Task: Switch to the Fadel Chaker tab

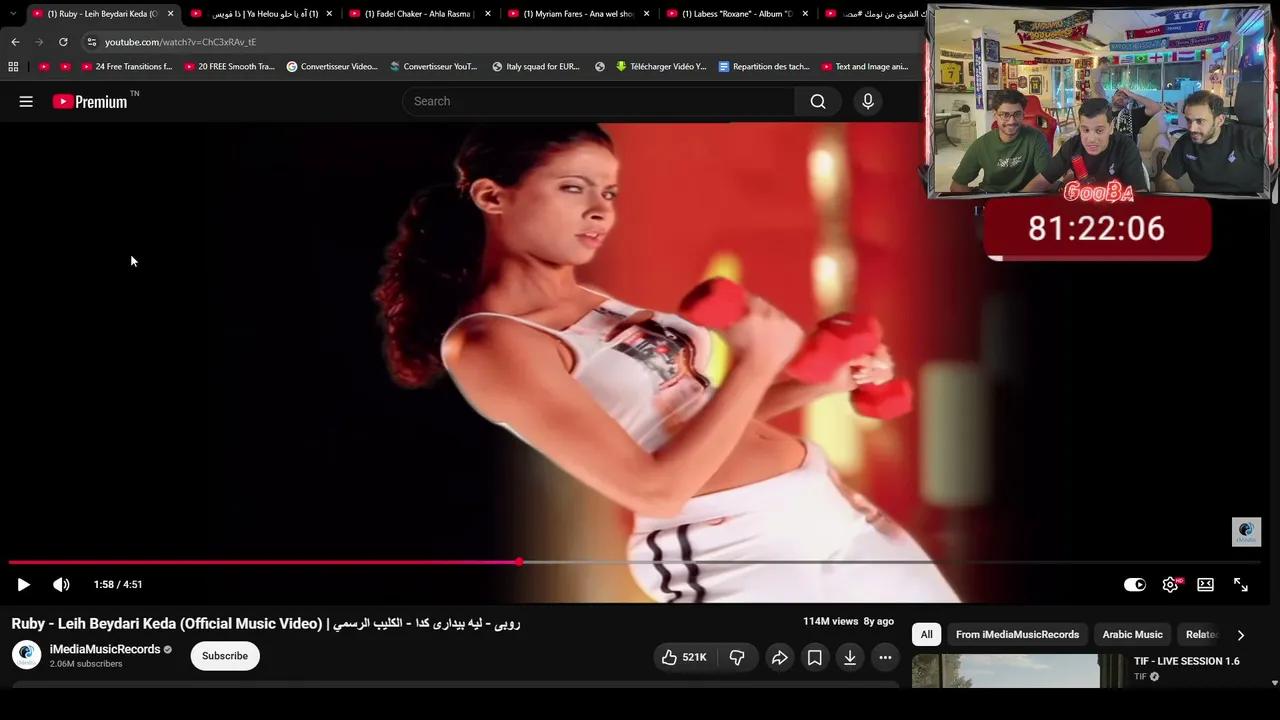Action: coord(420,14)
